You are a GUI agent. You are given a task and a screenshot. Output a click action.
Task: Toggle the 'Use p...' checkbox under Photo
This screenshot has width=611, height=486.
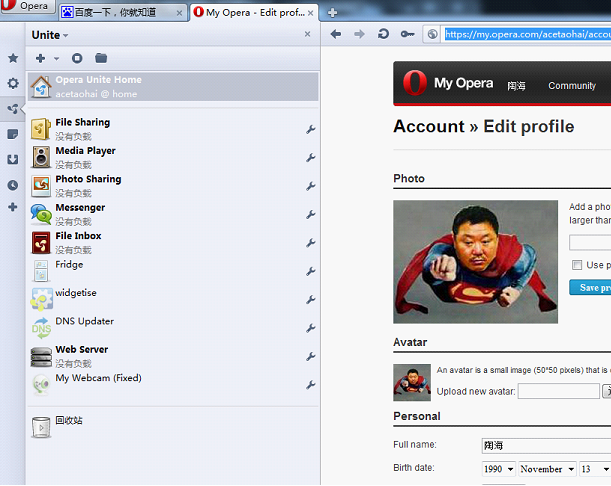pyautogui.click(x=577, y=265)
